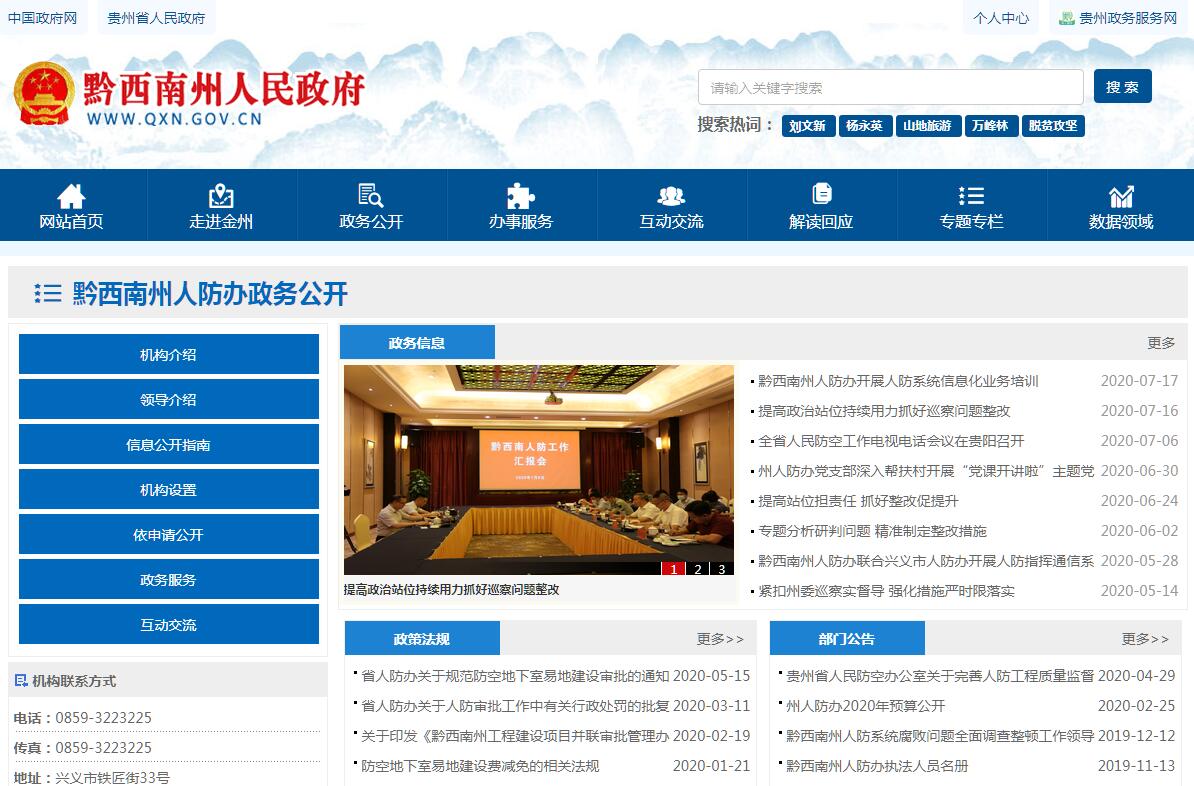Screen dimensions: 1194x786
Task: Click 更多>> in 政策法规 section
Action: (x=720, y=639)
